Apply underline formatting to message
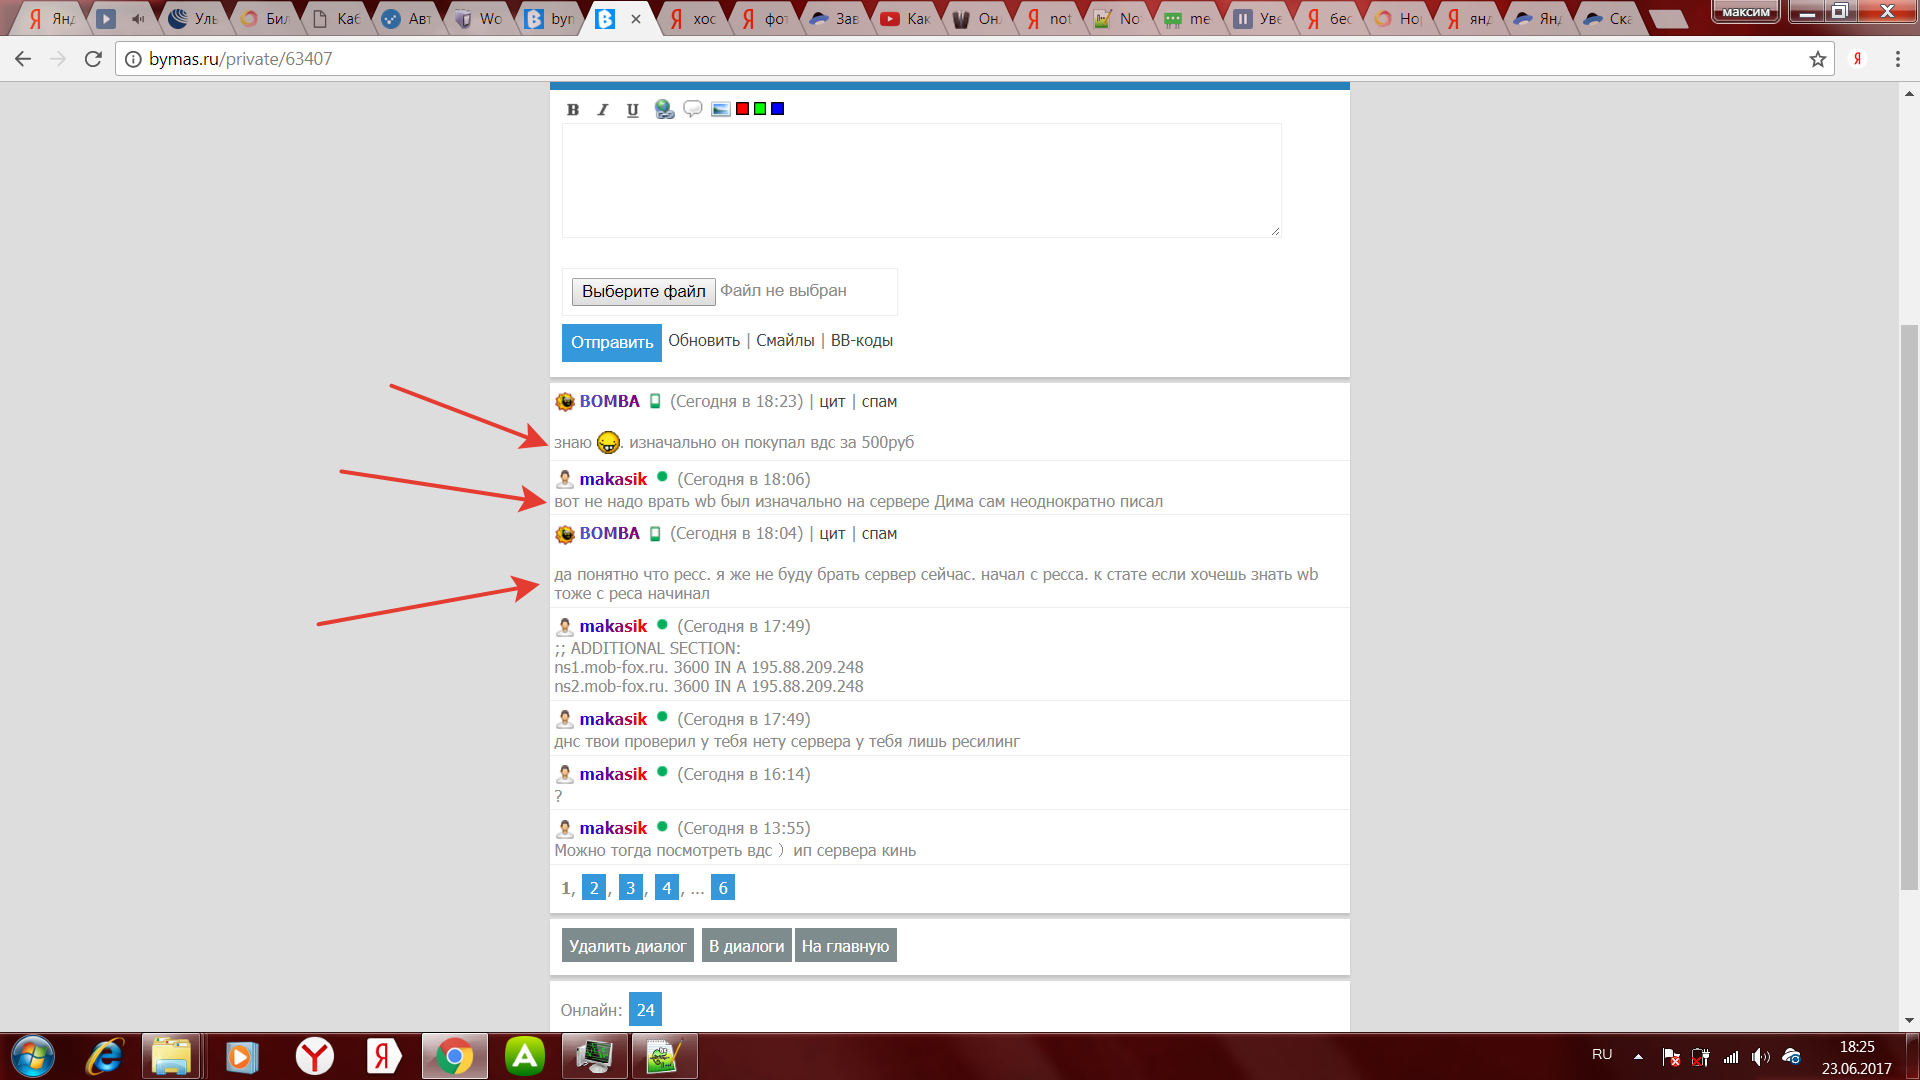1920x1080 pixels. pos(632,110)
